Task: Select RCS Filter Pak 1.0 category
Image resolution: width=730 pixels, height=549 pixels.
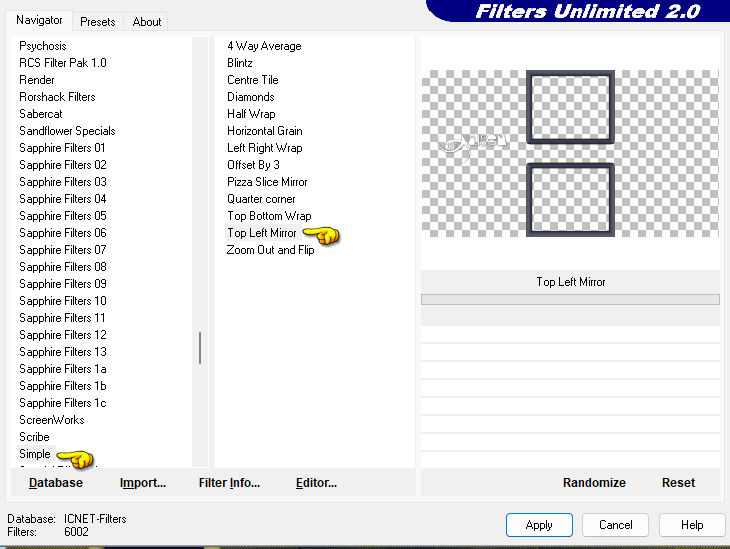Action: [x=63, y=63]
